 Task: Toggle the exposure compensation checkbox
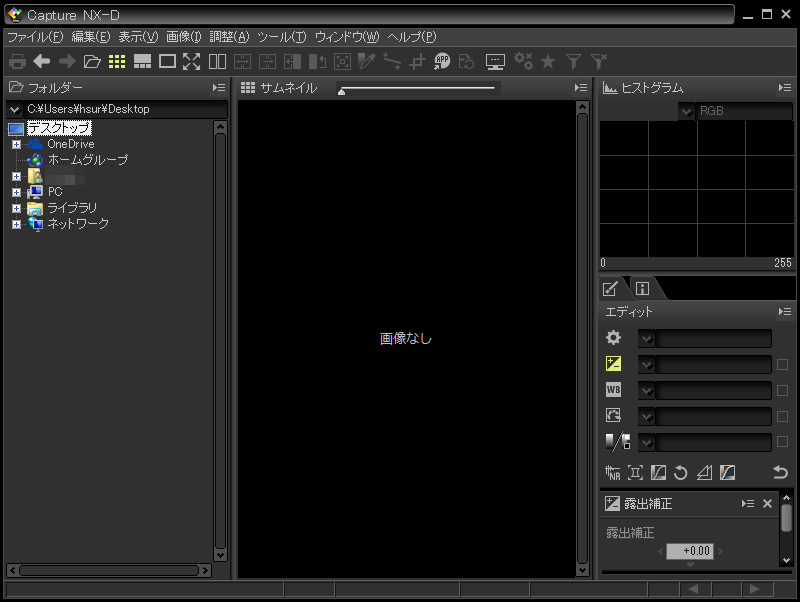782,365
